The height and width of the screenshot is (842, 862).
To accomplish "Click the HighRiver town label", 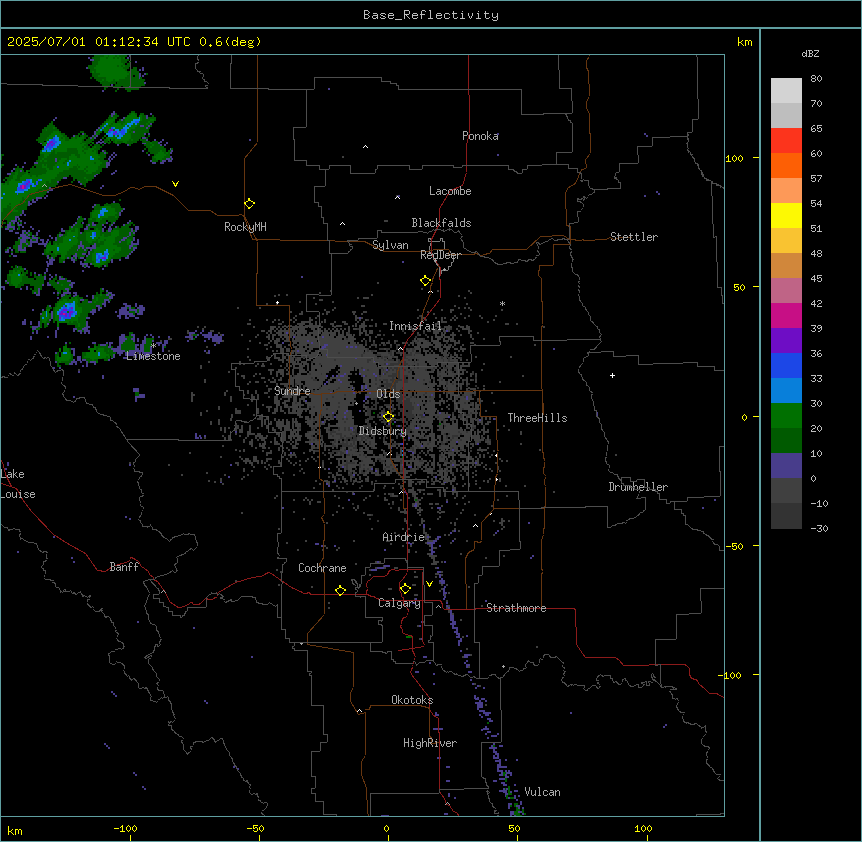I will point(430,743).
